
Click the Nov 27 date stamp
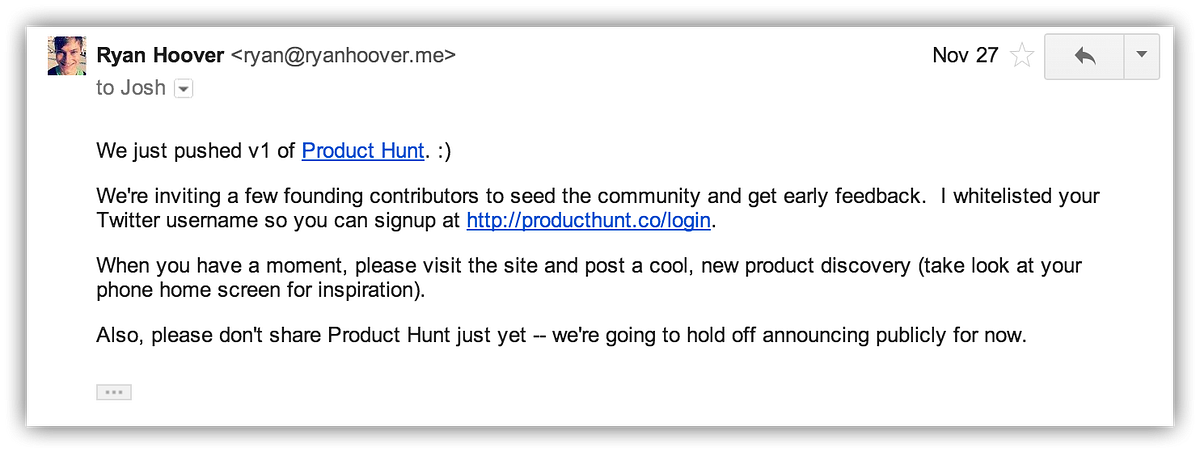click(x=965, y=55)
